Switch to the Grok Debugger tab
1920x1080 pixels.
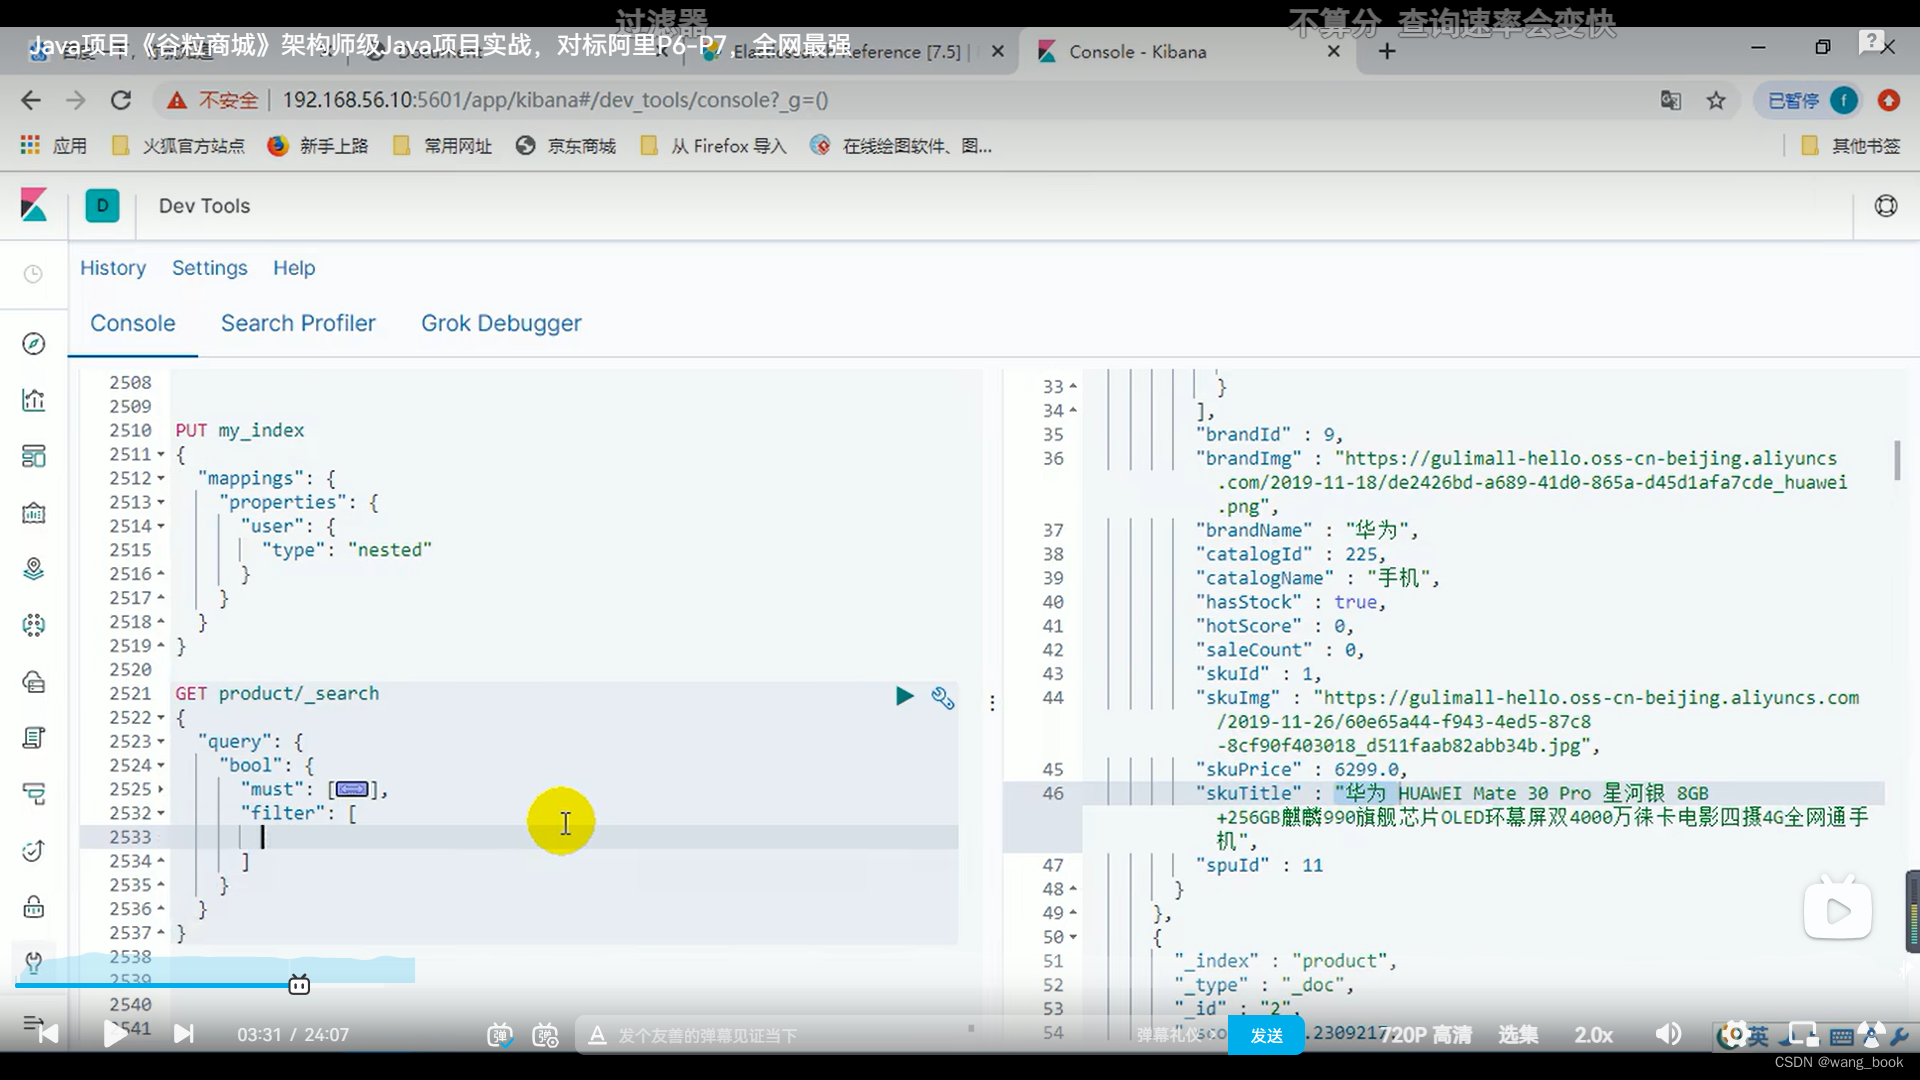[x=501, y=323]
